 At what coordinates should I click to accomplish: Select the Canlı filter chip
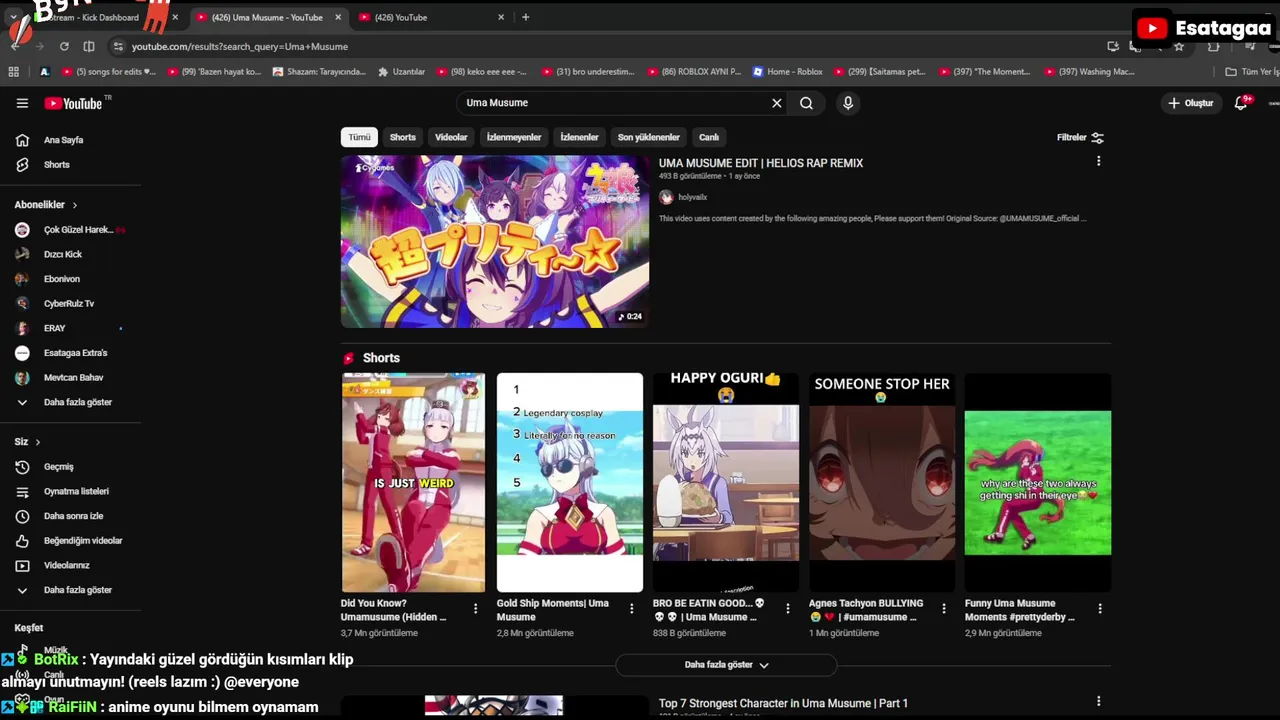709,137
